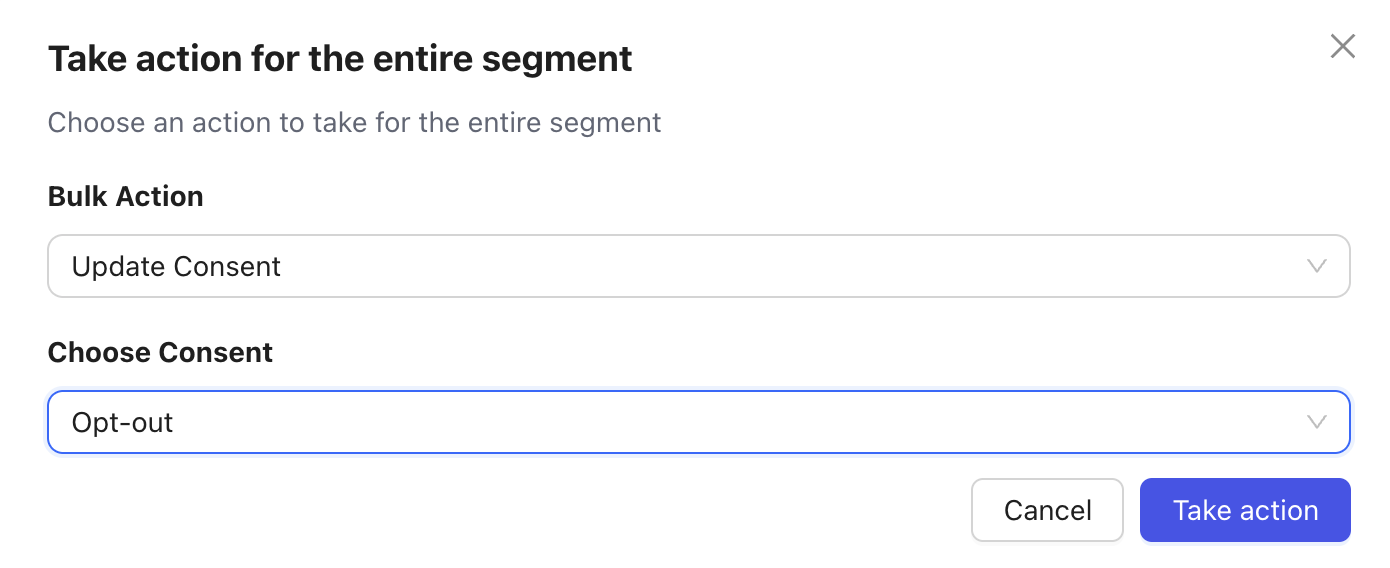Click the dialog title "Take action for the entire segment"
Viewport: 1390px width, 568px height.
click(x=340, y=59)
